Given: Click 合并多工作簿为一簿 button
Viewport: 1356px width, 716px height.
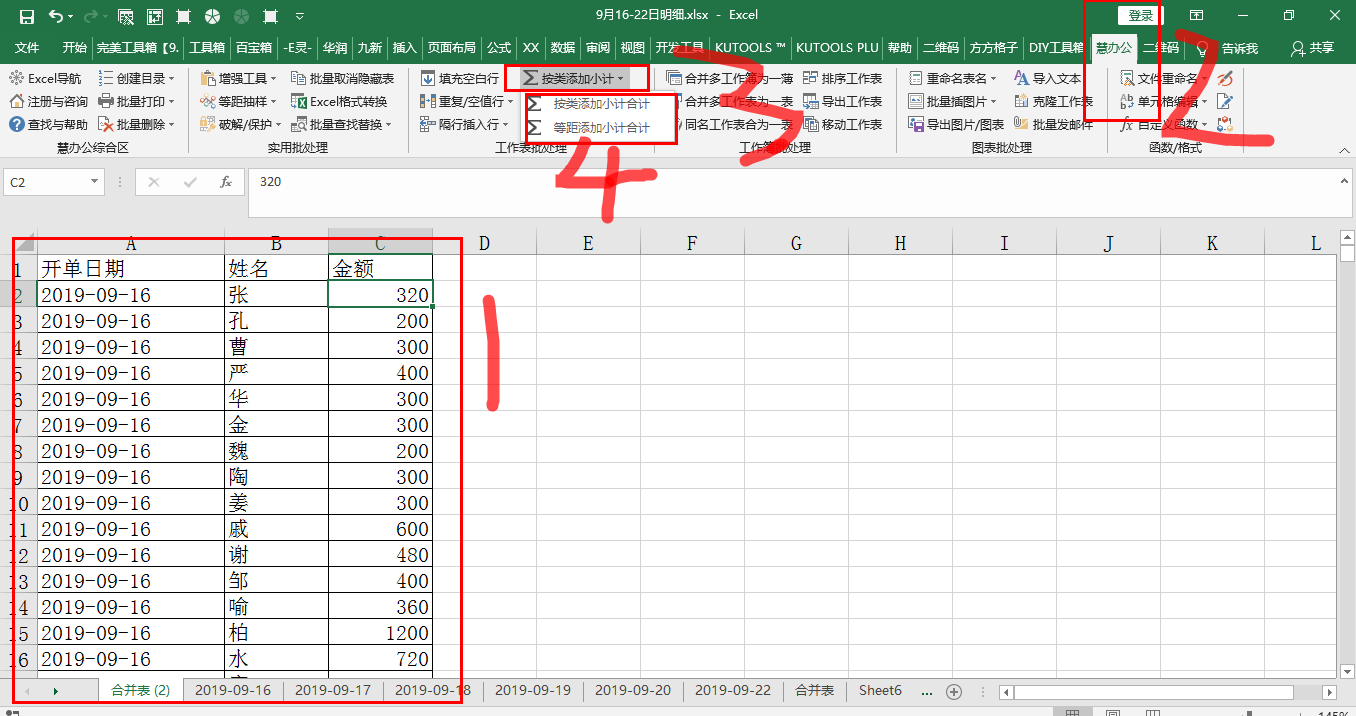Looking at the screenshot, I should tap(730, 78).
